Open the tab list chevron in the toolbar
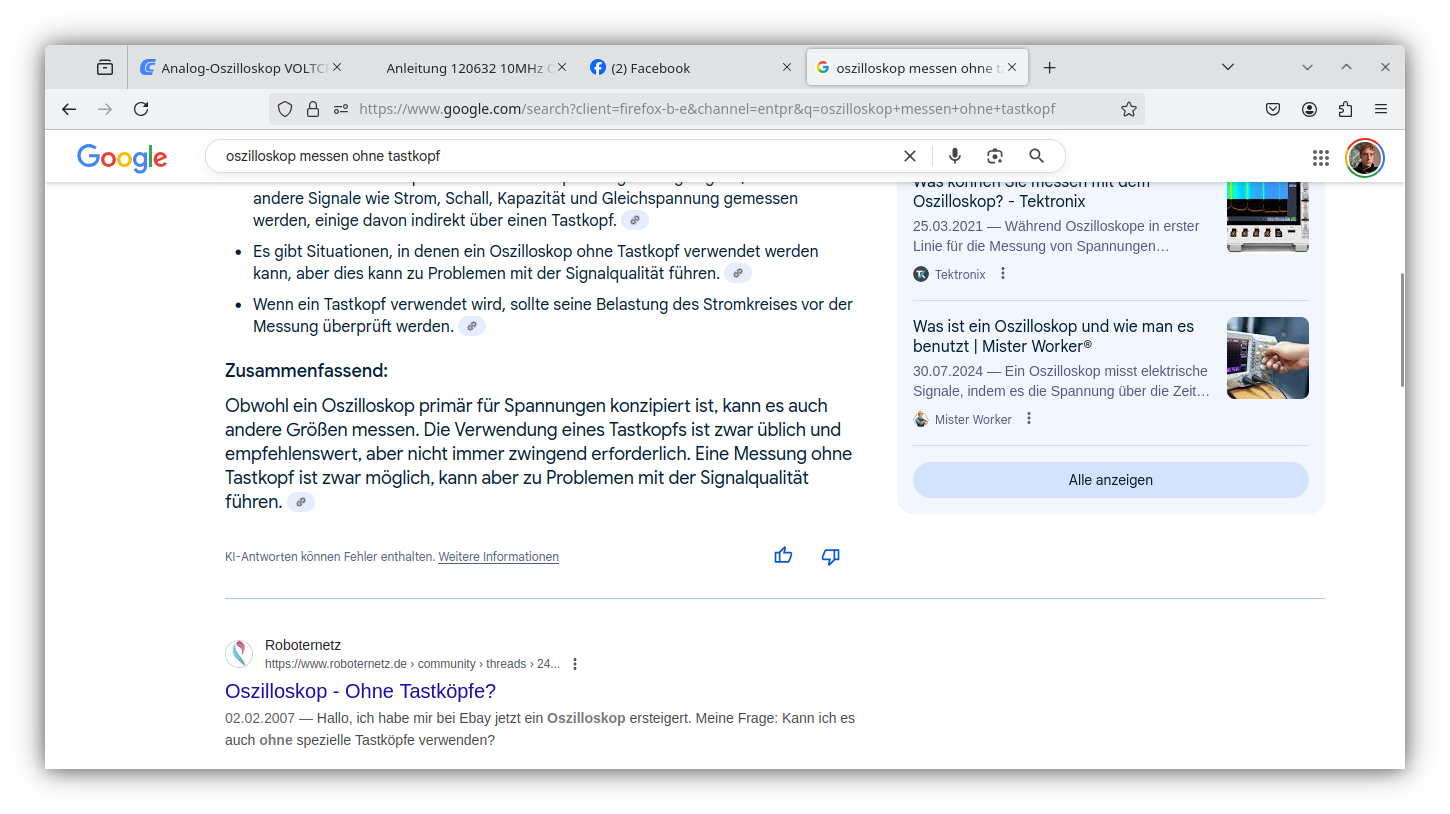Image resolution: width=1450 pixels, height=814 pixels. tap(1227, 66)
